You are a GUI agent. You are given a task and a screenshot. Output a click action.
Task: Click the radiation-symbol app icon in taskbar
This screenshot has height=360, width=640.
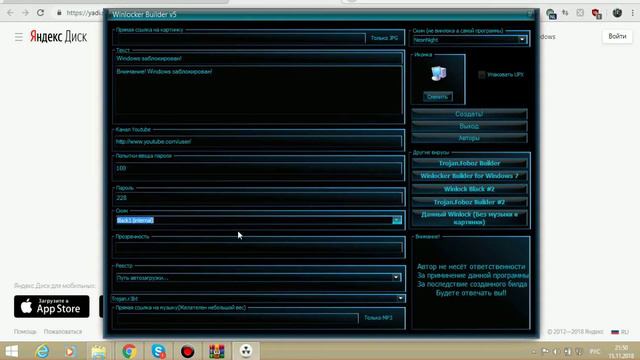(x=246, y=351)
